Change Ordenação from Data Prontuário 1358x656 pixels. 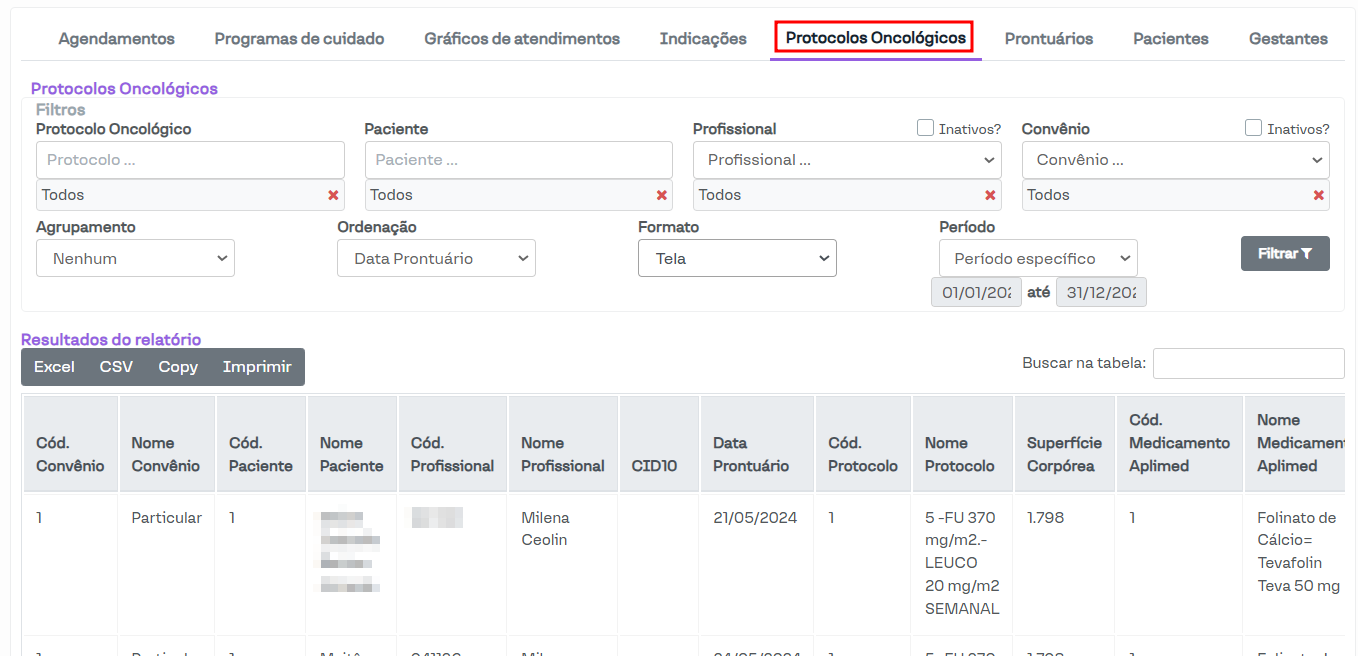[436, 258]
